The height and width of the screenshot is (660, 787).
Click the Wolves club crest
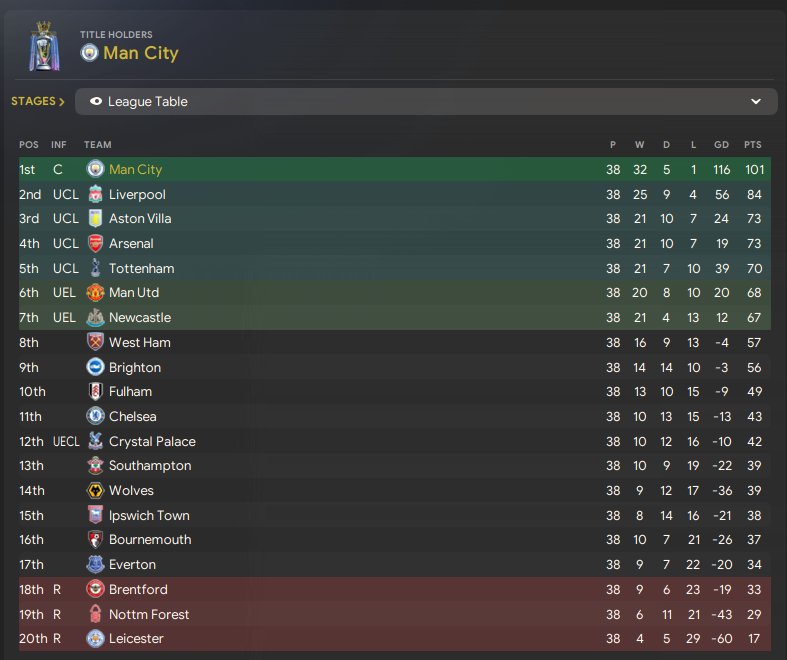click(95, 490)
